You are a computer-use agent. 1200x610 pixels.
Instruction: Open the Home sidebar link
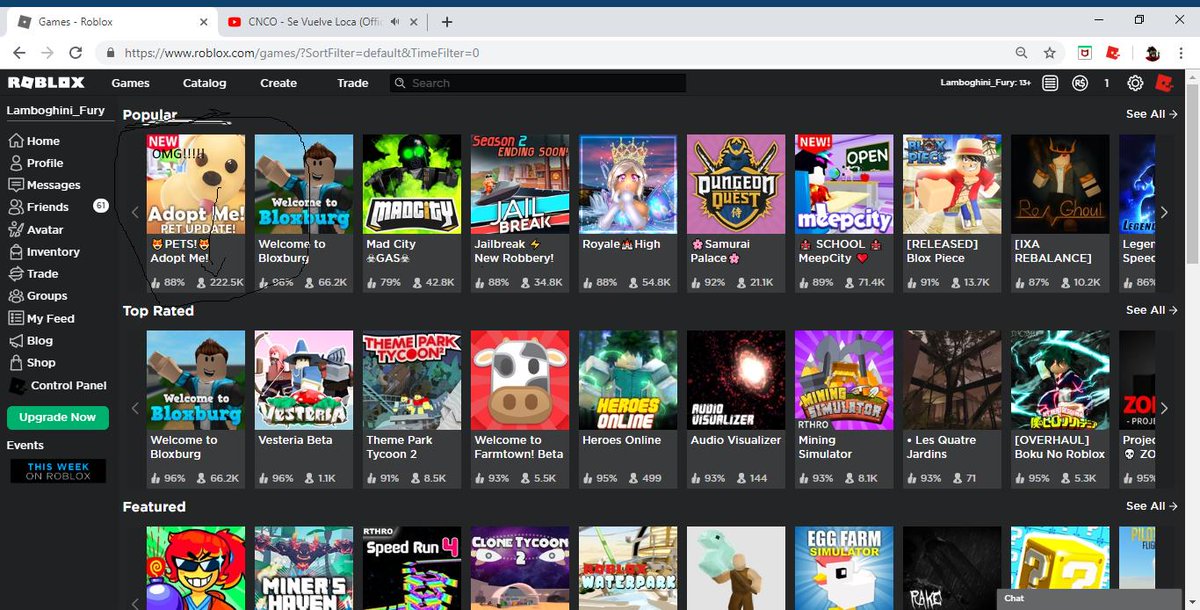tap(35, 141)
